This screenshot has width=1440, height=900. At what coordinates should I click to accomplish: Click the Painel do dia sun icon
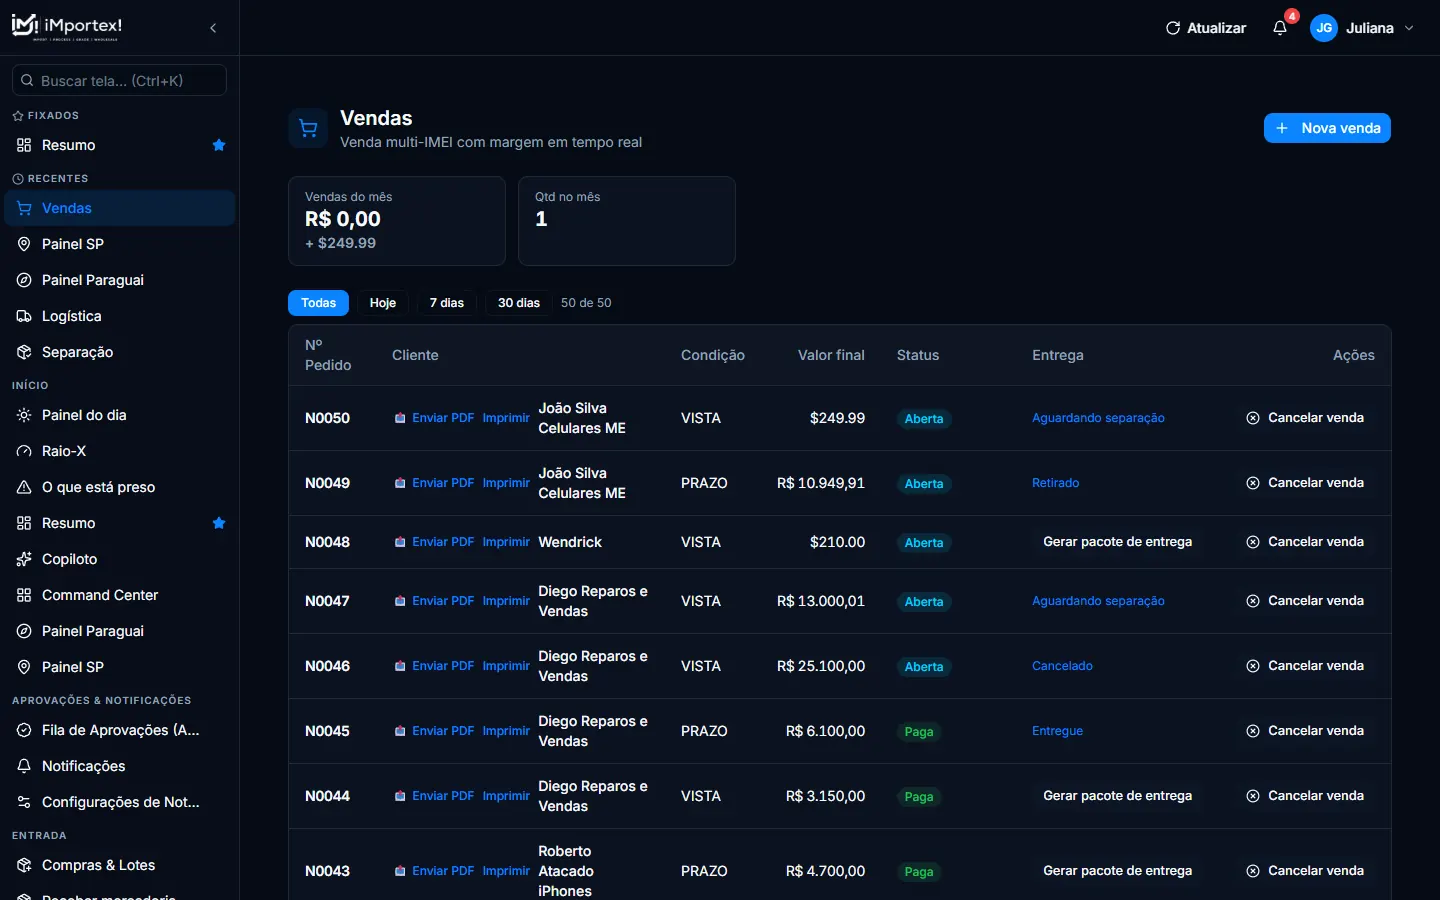(24, 415)
